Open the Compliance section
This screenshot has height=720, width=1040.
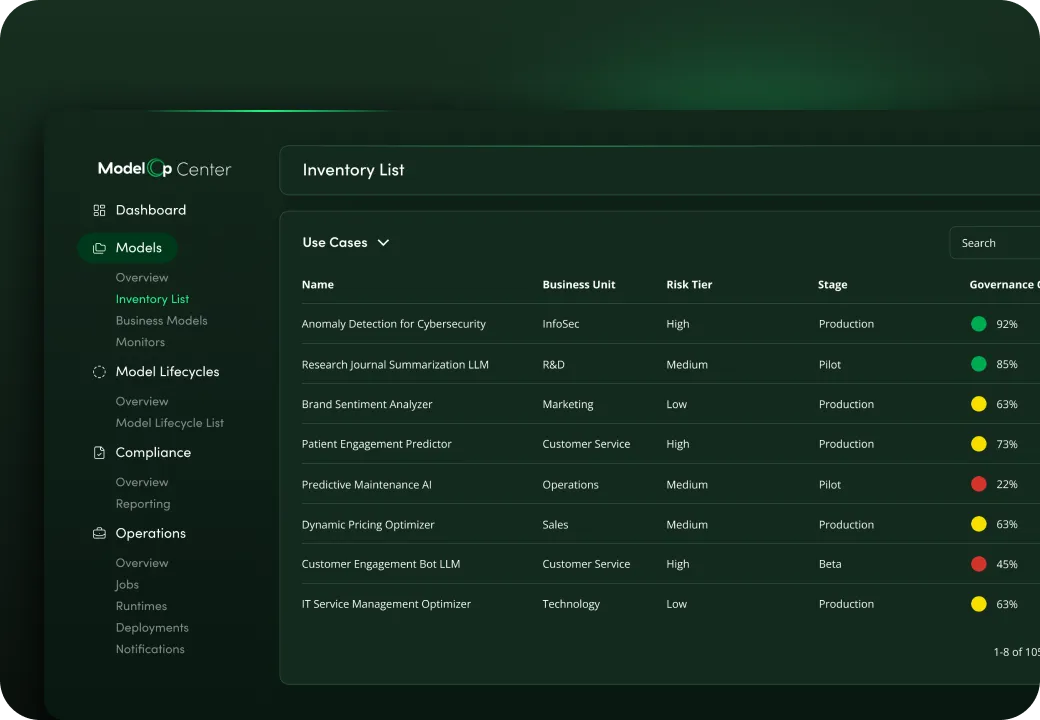tap(153, 453)
